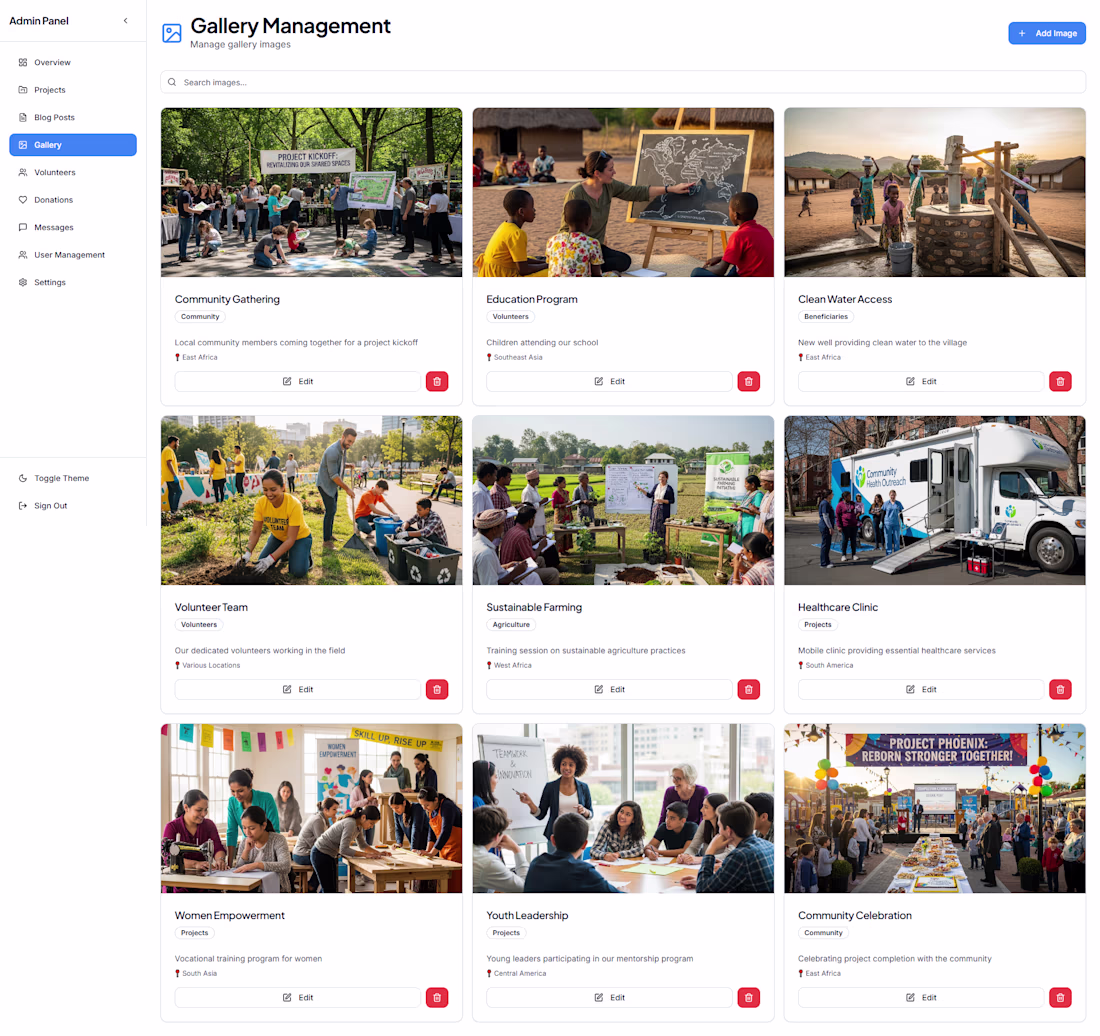
Task: Open the Volunteer Team planting photo
Action: point(311,500)
